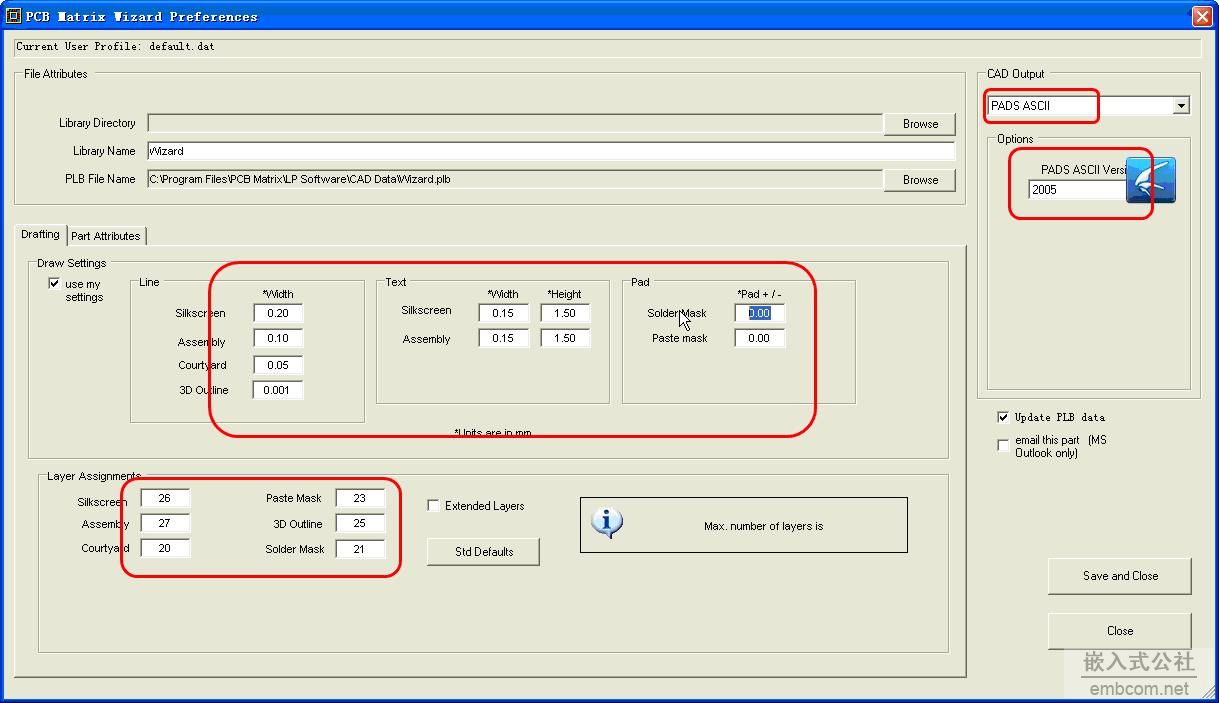The height and width of the screenshot is (703, 1219).
Task: Click the Close button below Save and Close
Action: (1119, 631)
